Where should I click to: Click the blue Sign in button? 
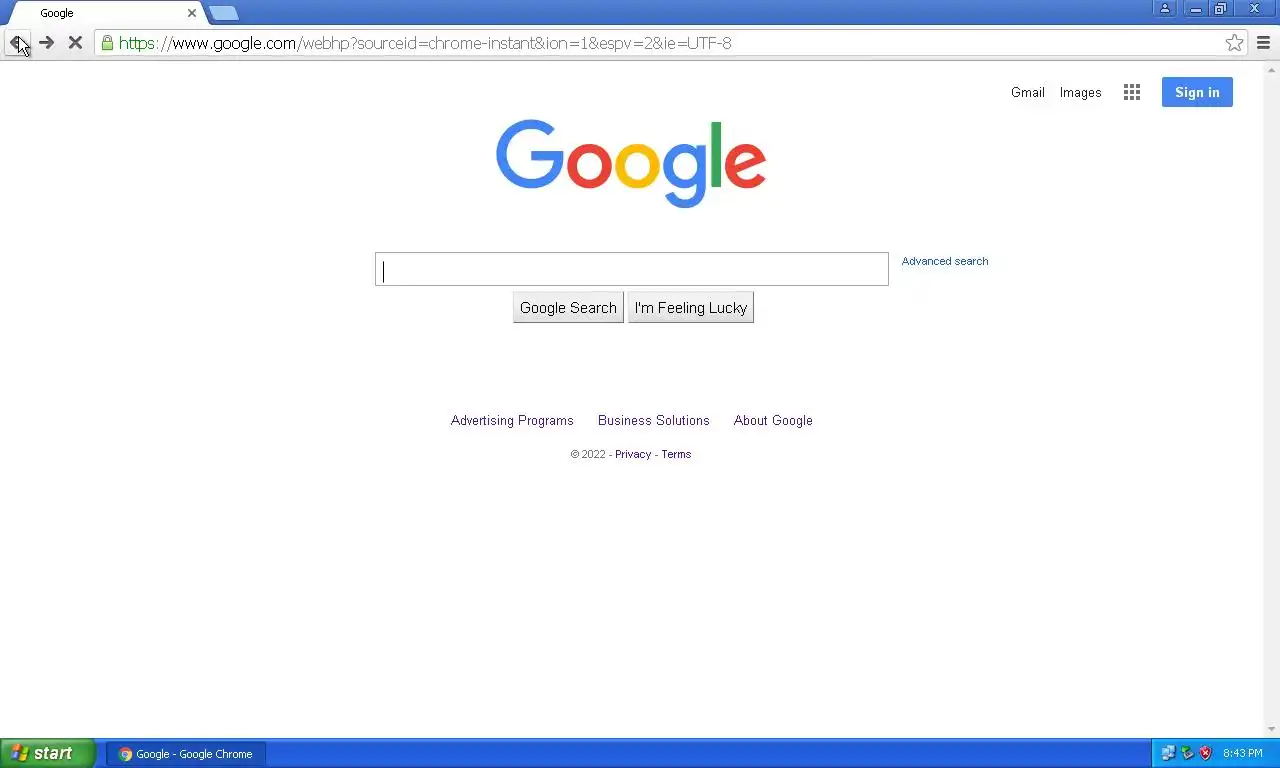(1197, 92)
